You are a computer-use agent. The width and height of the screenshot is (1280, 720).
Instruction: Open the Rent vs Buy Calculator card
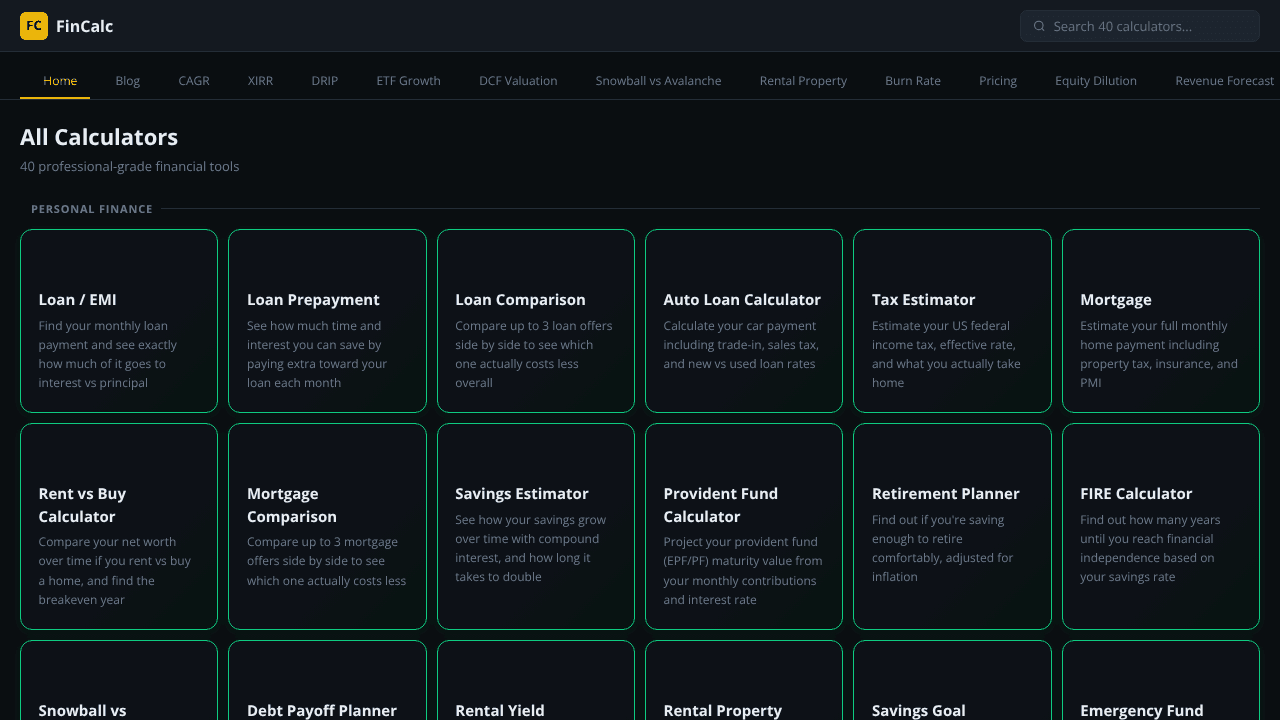119,526
